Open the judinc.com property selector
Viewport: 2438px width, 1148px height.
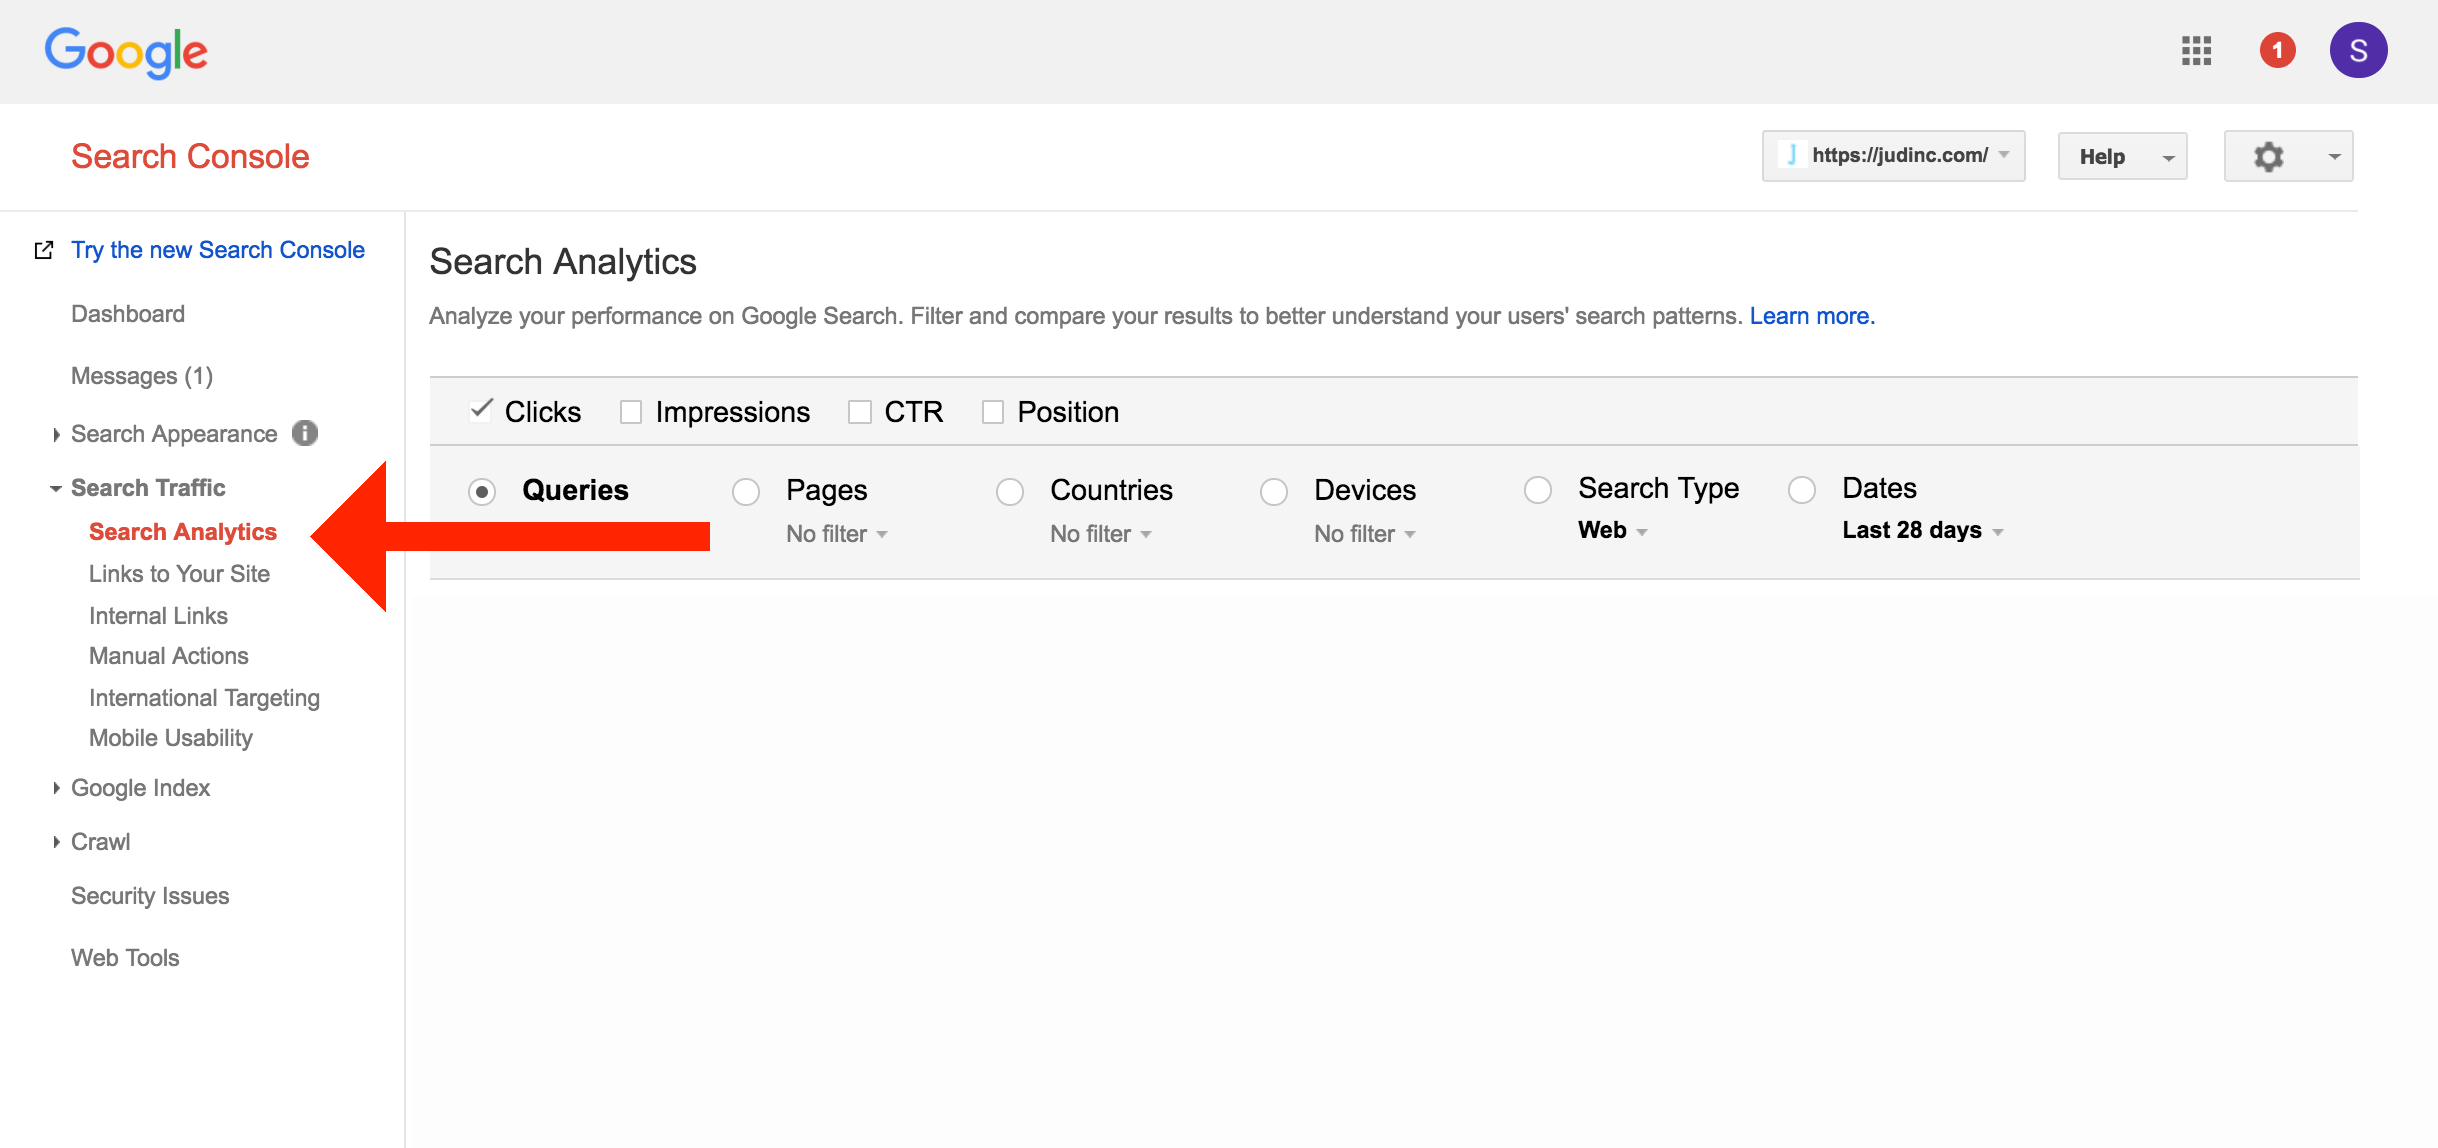click(1893, 156)
